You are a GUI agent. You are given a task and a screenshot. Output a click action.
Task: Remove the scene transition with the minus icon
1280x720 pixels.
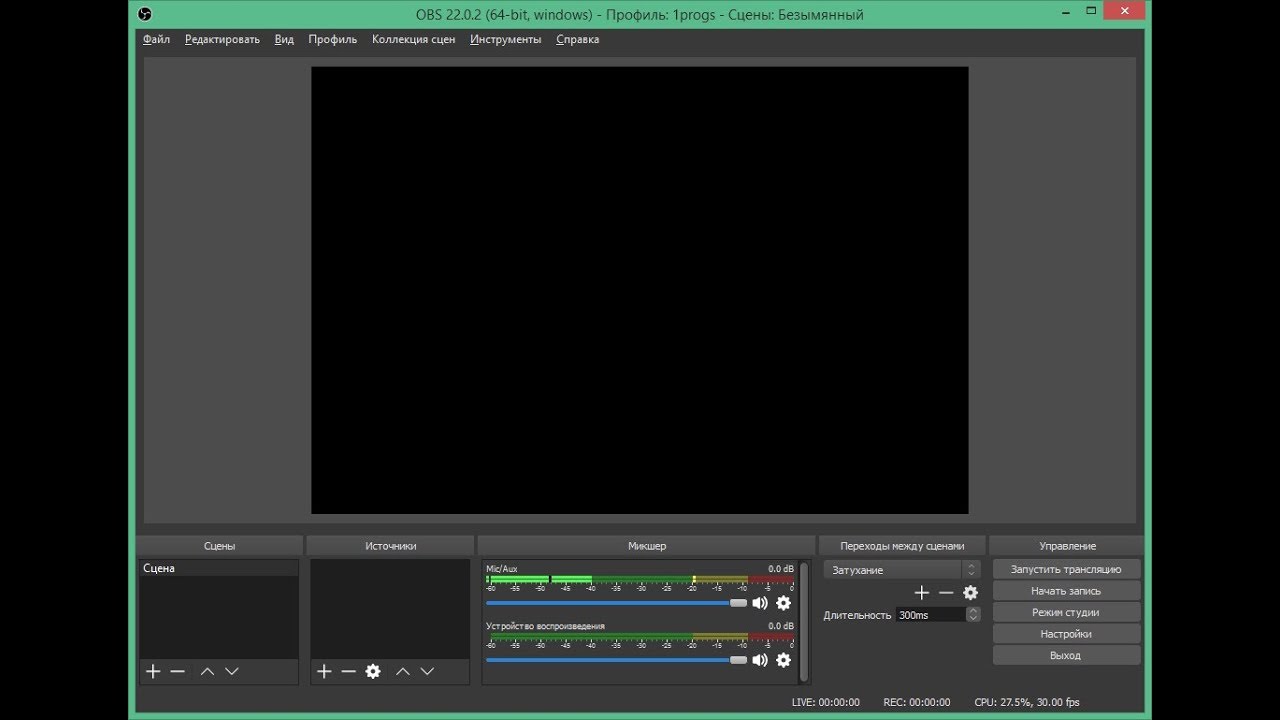946,593
